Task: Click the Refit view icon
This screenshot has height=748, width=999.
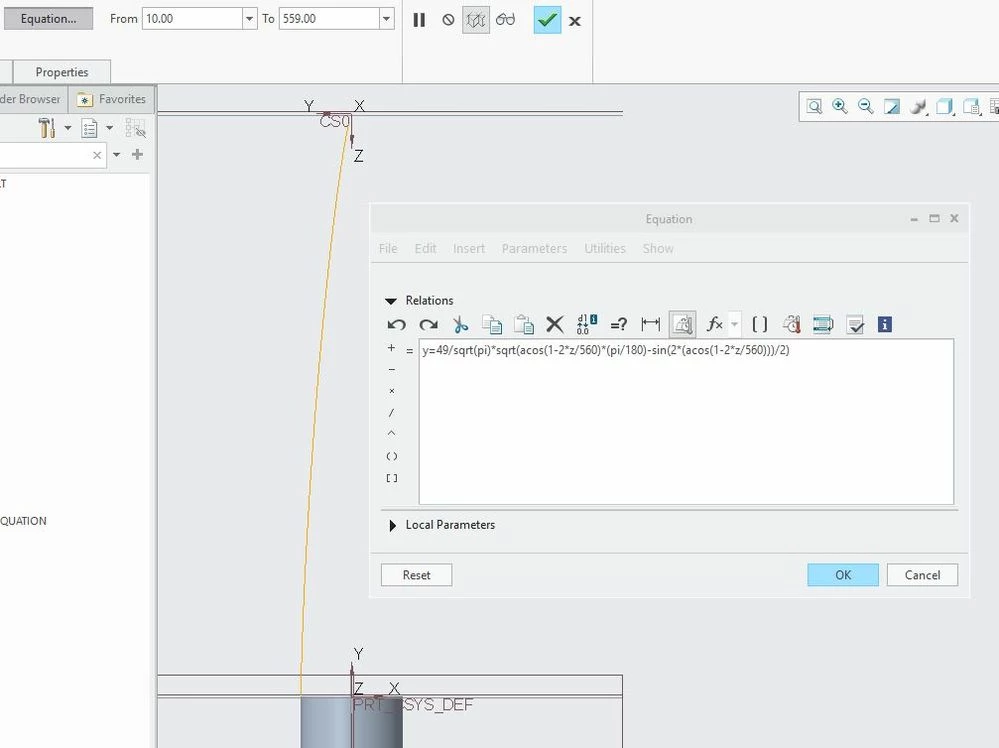Action: tap(814, 106)
